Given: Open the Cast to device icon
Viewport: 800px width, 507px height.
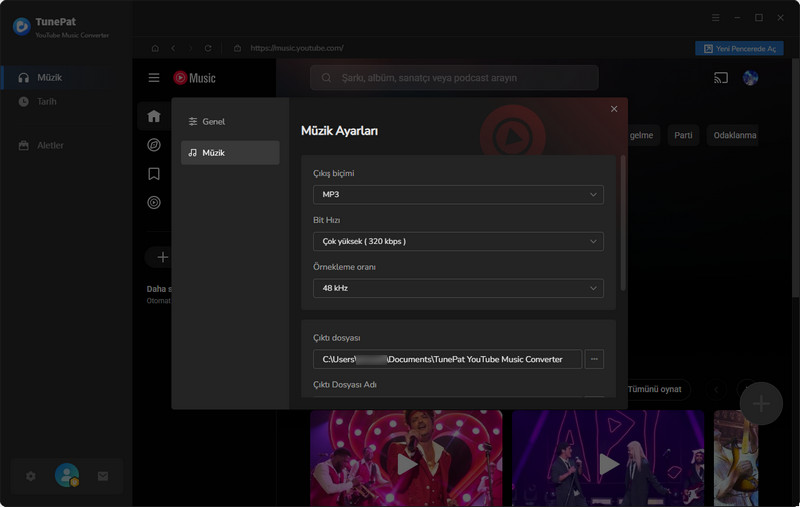Looking at the screenshot, I should point(721,78).
